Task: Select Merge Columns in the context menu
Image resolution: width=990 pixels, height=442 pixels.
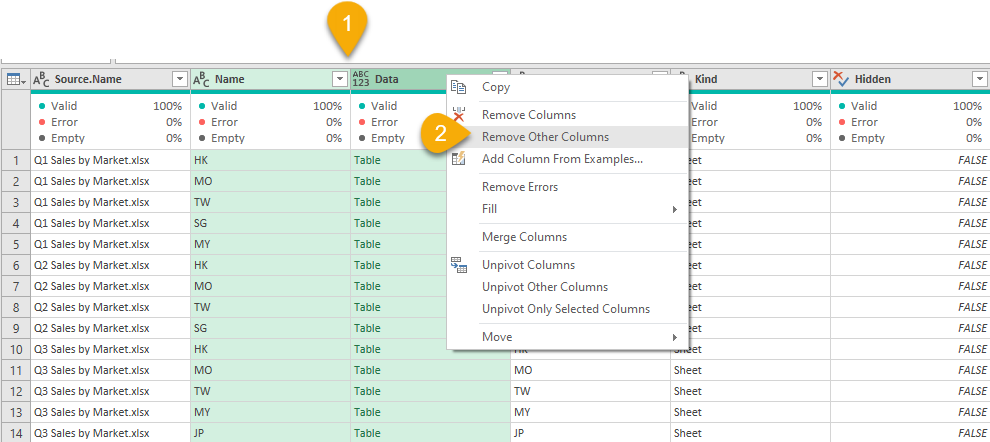Action: pos(524,237)
